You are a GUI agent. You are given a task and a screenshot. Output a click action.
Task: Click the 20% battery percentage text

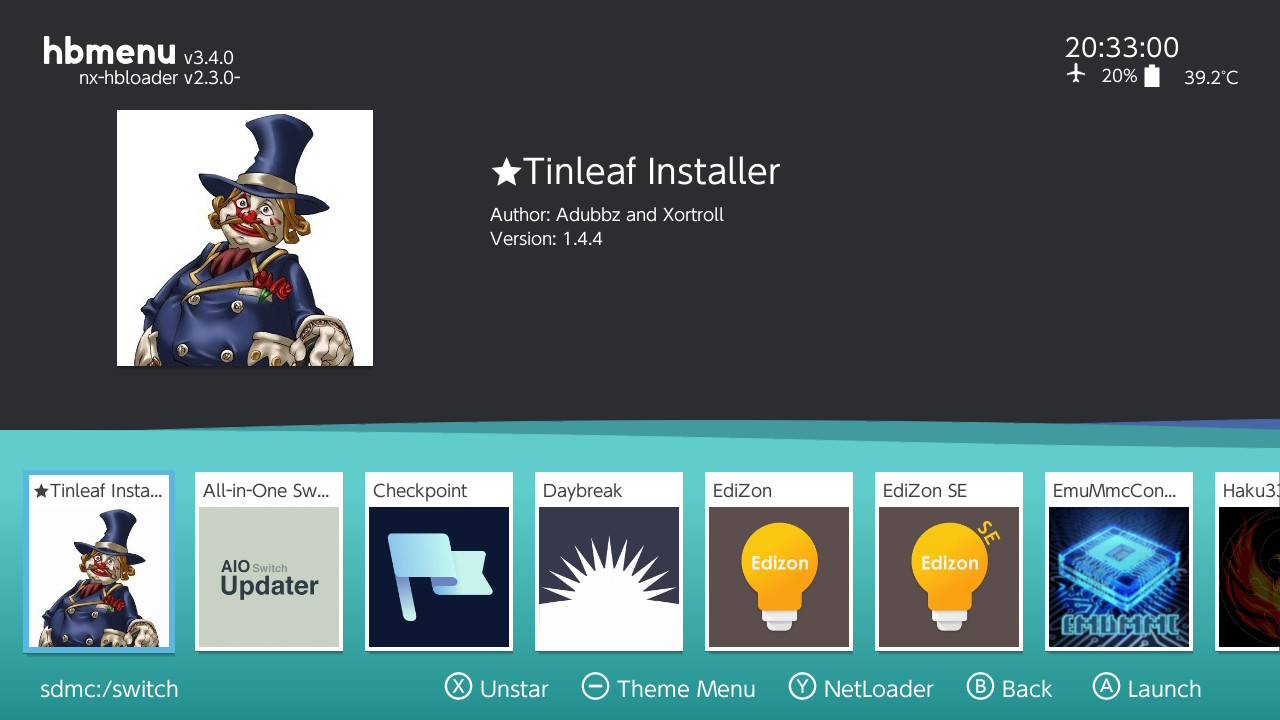click(1119, 76)
